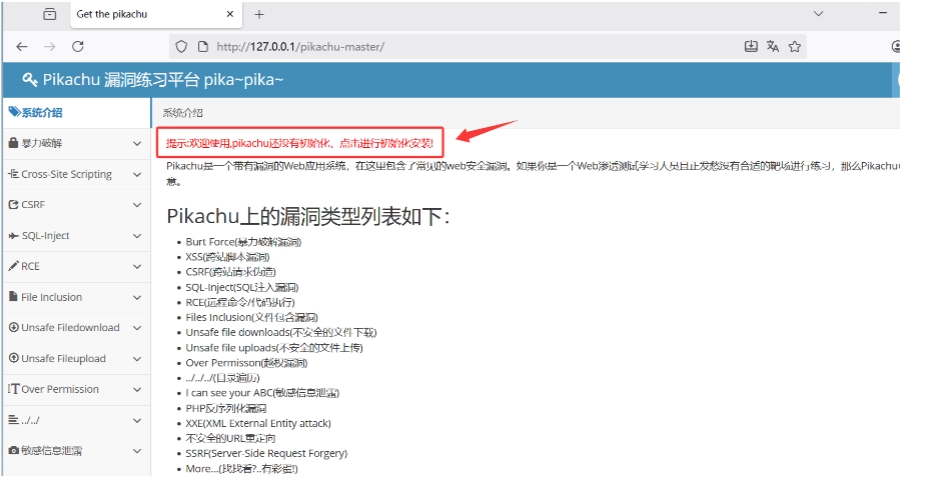Image resolution: width=926 pixels, height=483 pixels.
Task: Click the browser back arrow
Action: click(22, 47)
